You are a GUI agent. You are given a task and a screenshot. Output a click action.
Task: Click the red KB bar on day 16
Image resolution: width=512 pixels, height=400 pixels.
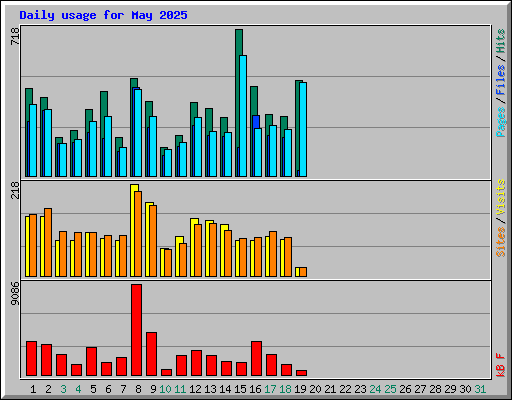(x=256, y=359)
